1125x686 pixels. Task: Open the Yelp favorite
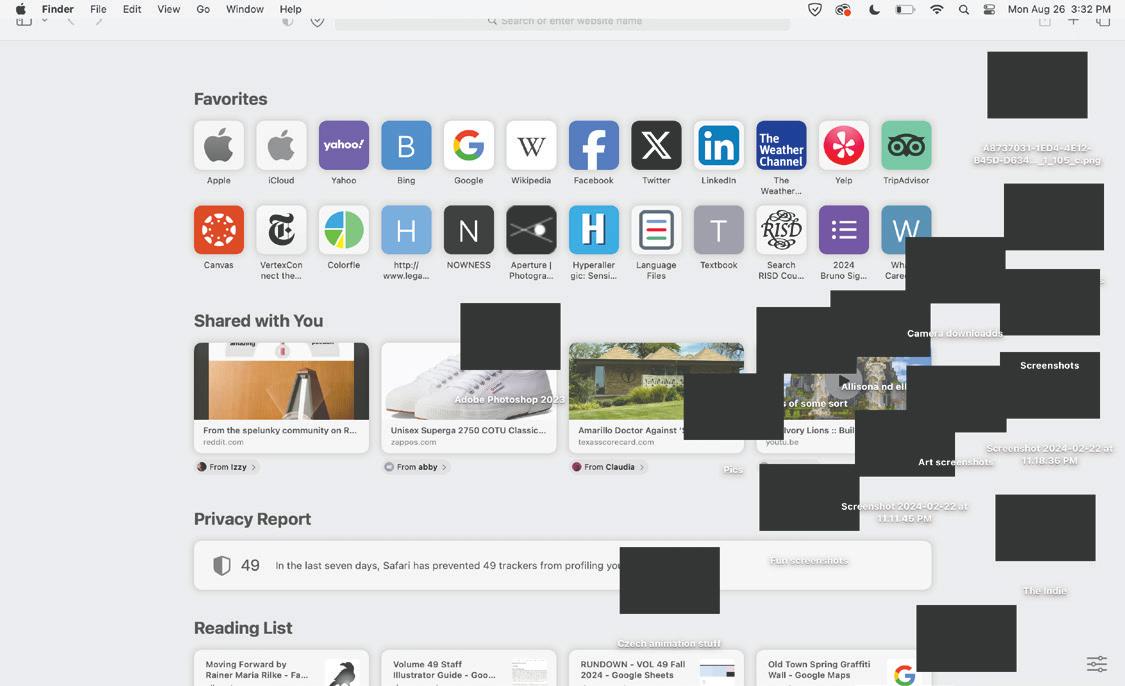844,146
